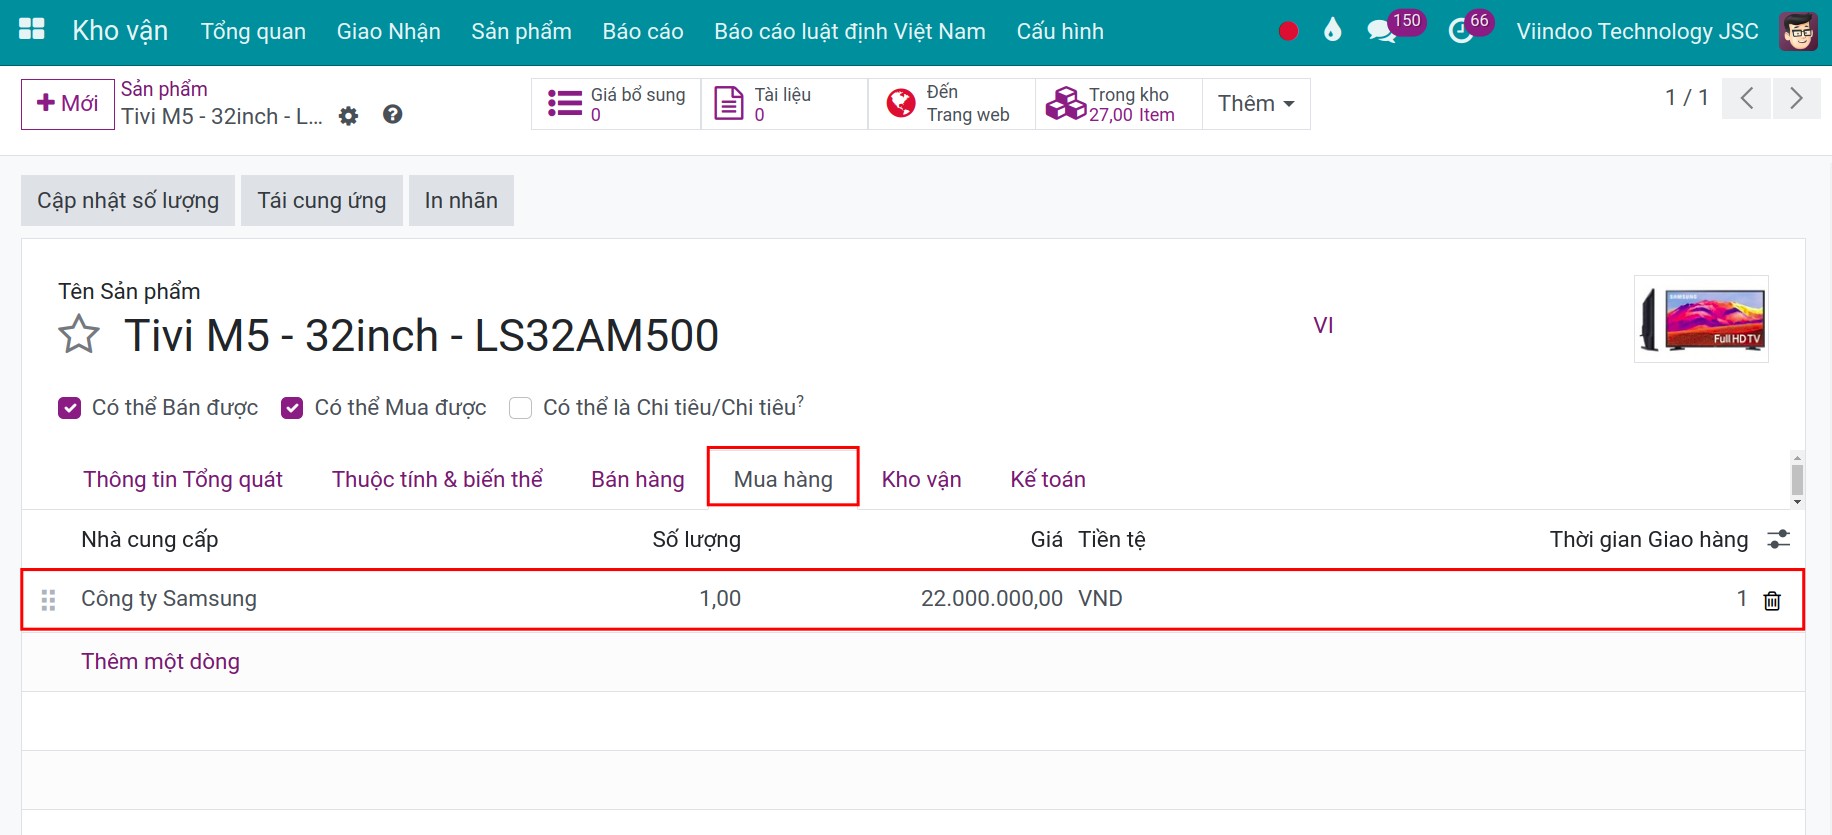Screen dimensions: 1832x835
Task: Open optional columns settings icon in table header
Action: (x=1778, y=540)
